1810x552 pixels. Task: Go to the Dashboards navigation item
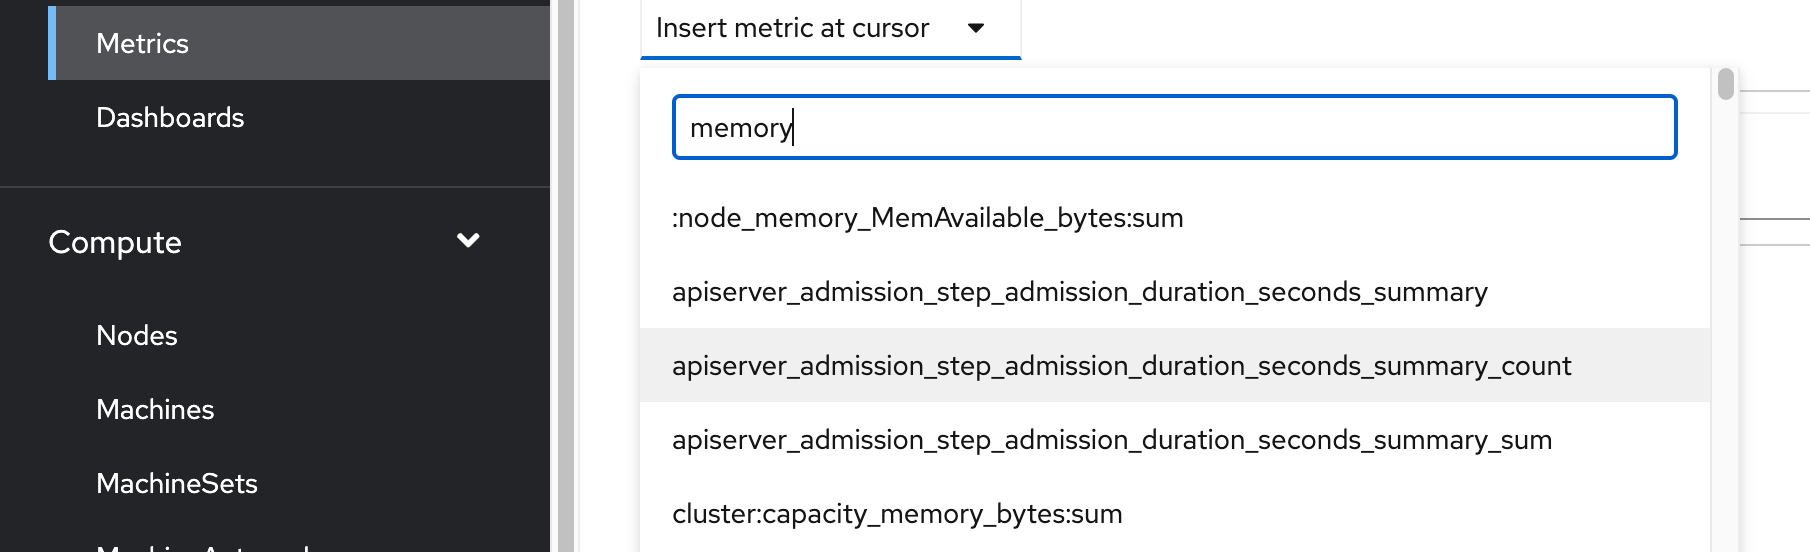tap(170, 118)
